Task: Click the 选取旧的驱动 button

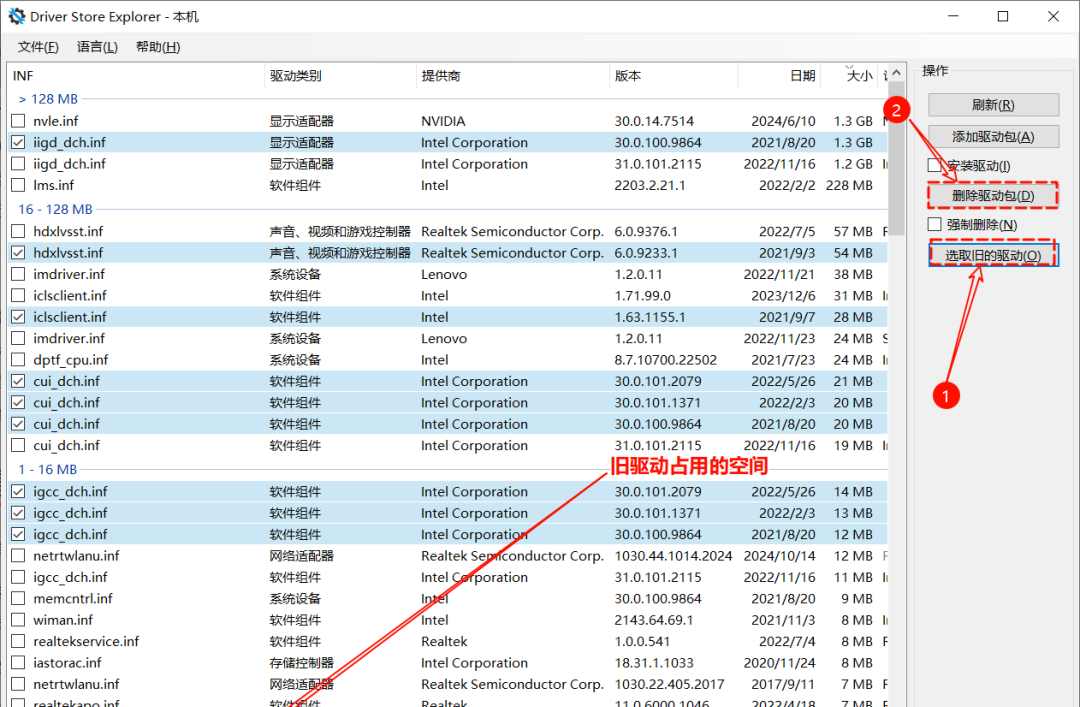Action: [x=993, y=256]
